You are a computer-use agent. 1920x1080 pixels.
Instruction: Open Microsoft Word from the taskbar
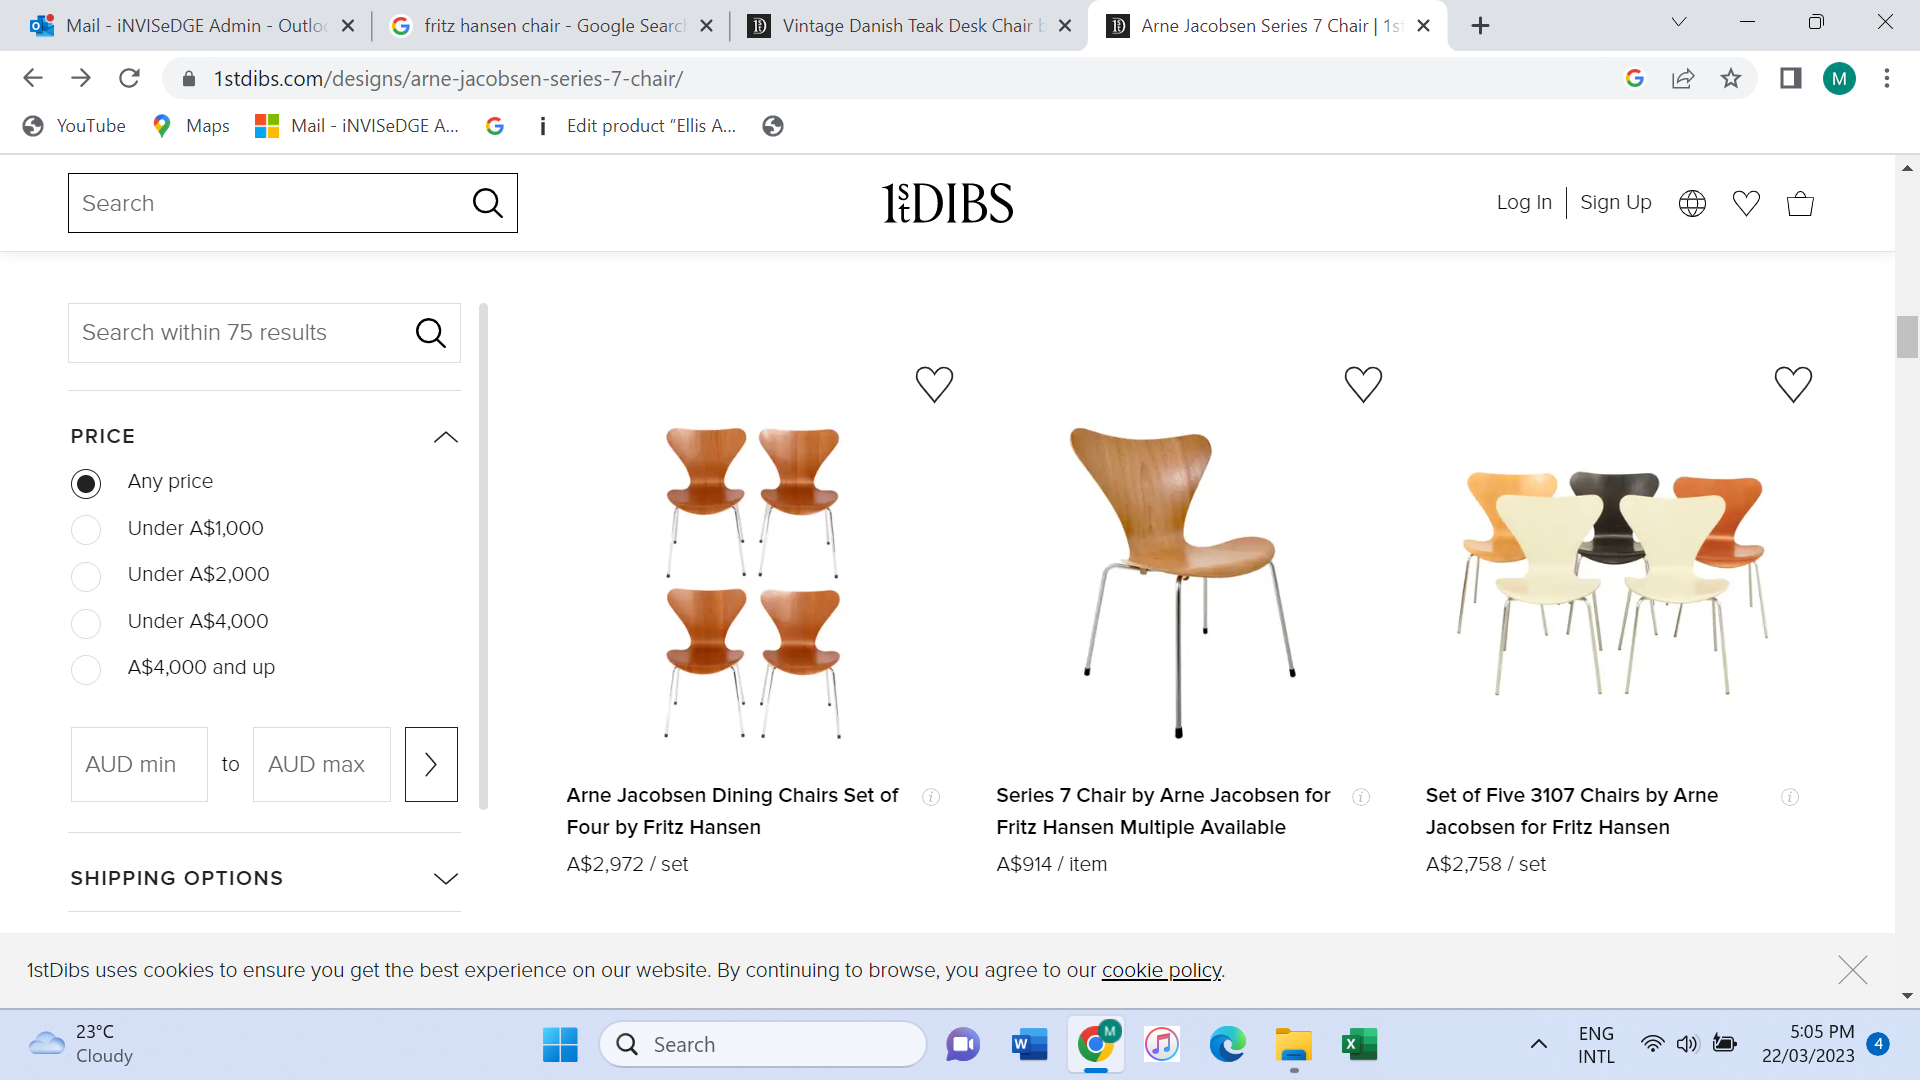(1029, 1045)
